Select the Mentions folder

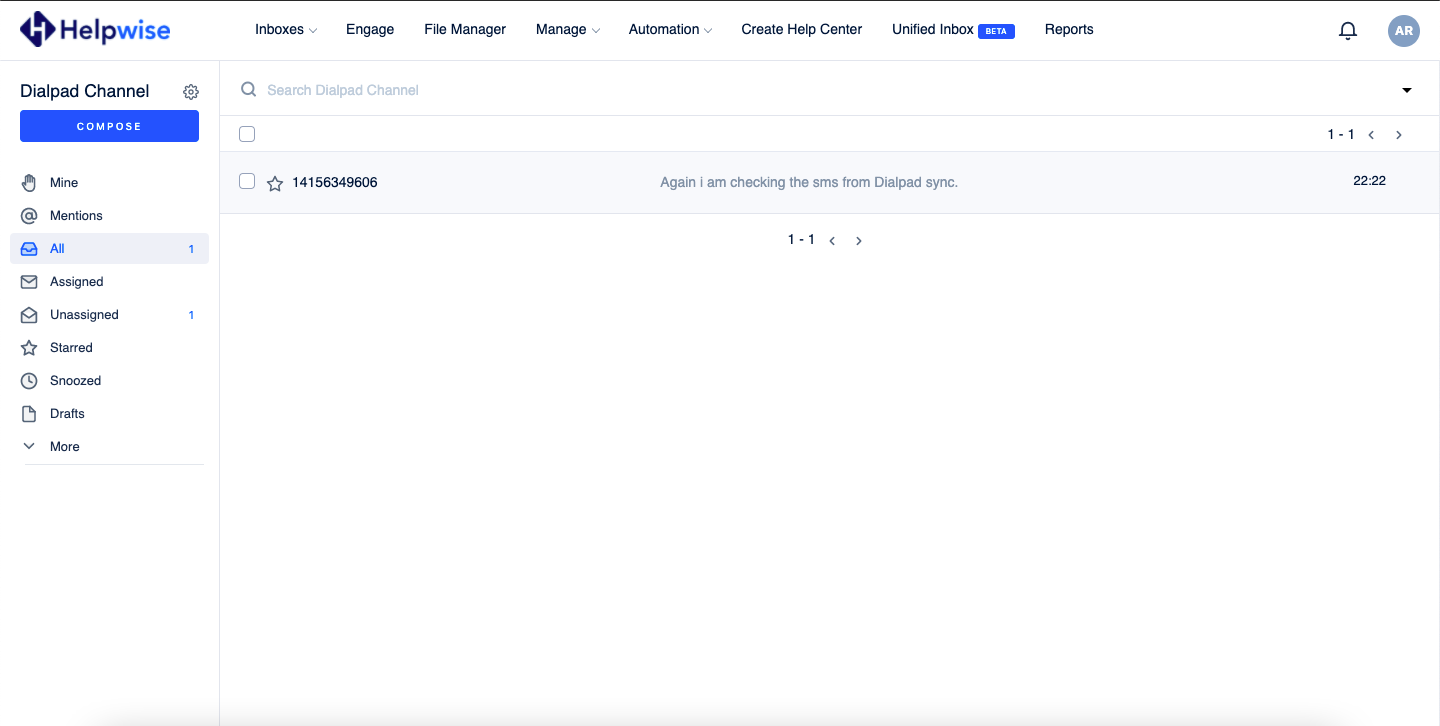tap(109, 216)
